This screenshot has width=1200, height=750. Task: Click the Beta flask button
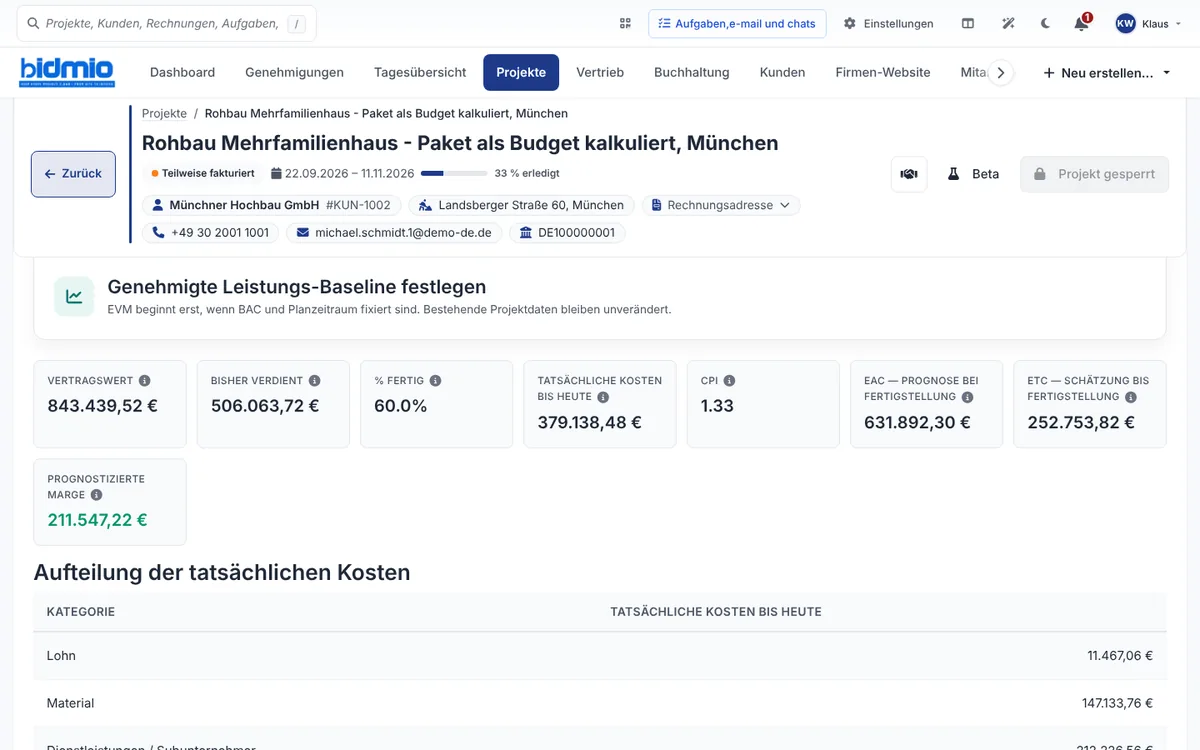tap(973, 174)
